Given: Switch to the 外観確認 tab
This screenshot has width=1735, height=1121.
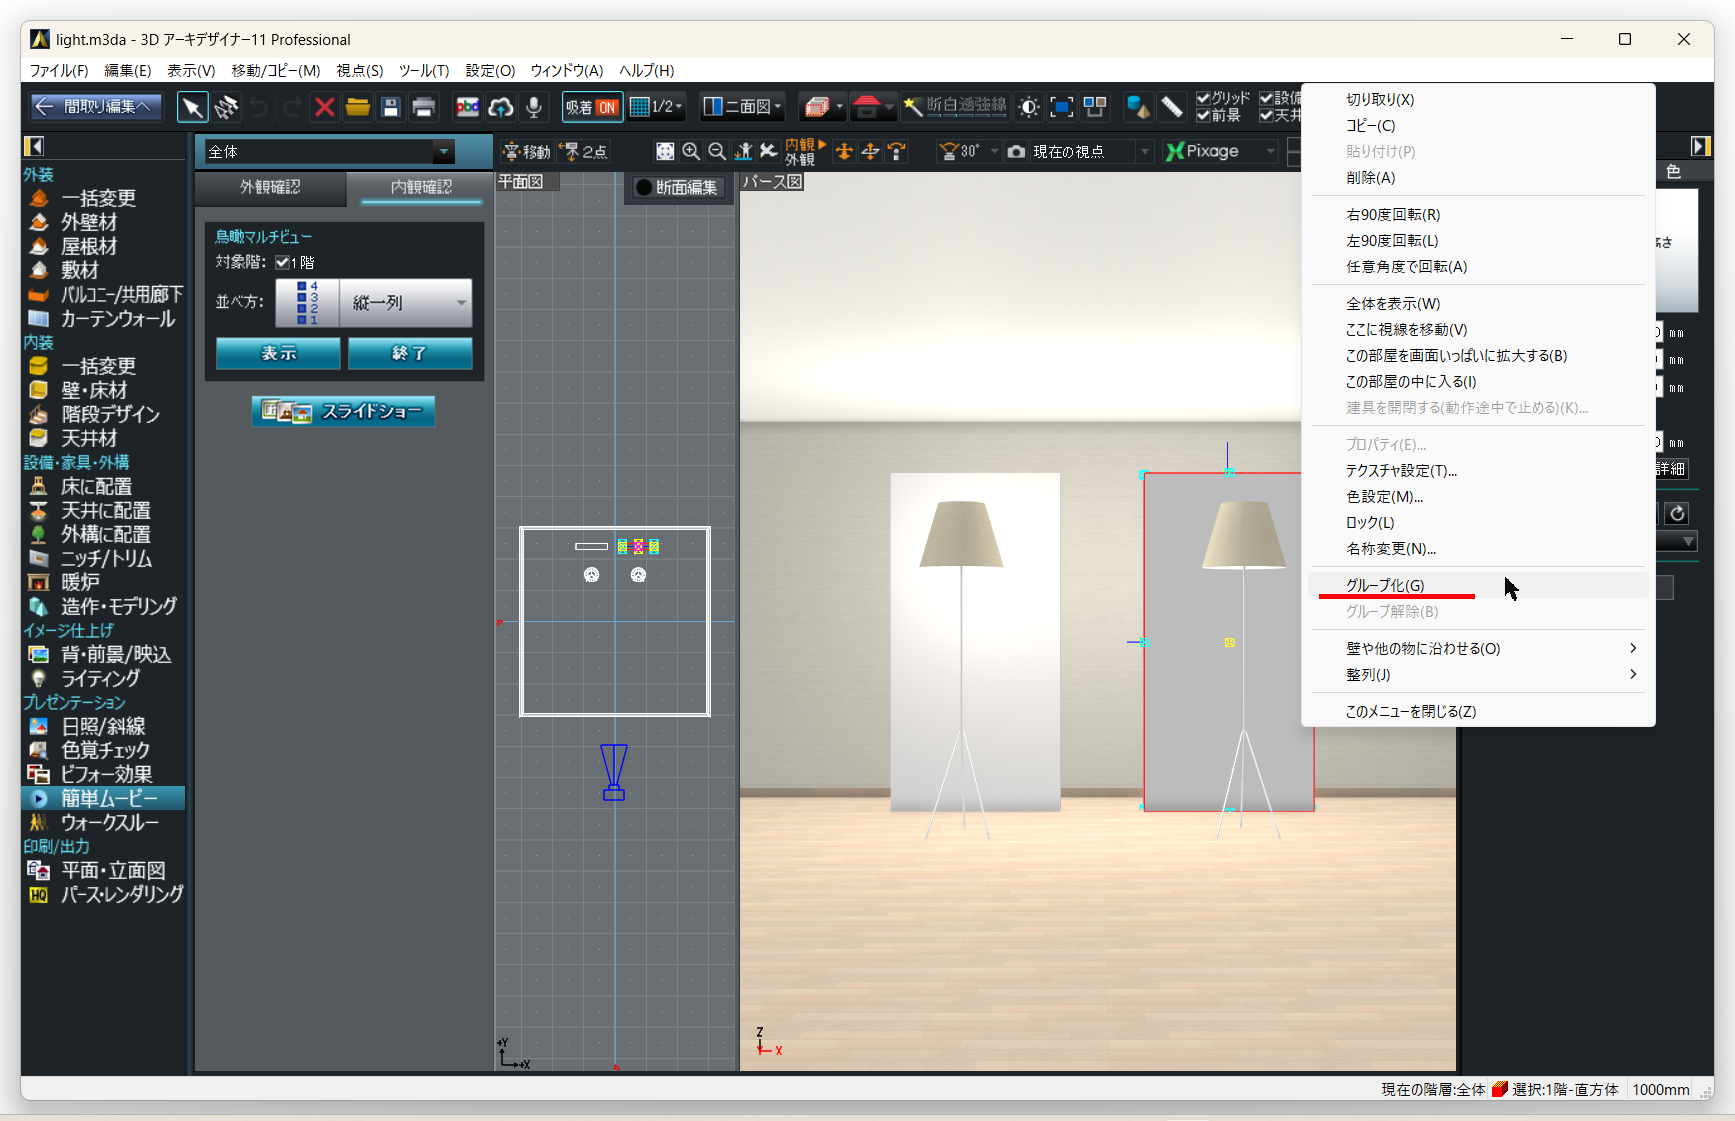Looking at the screenshot, I should coord(270,187).
